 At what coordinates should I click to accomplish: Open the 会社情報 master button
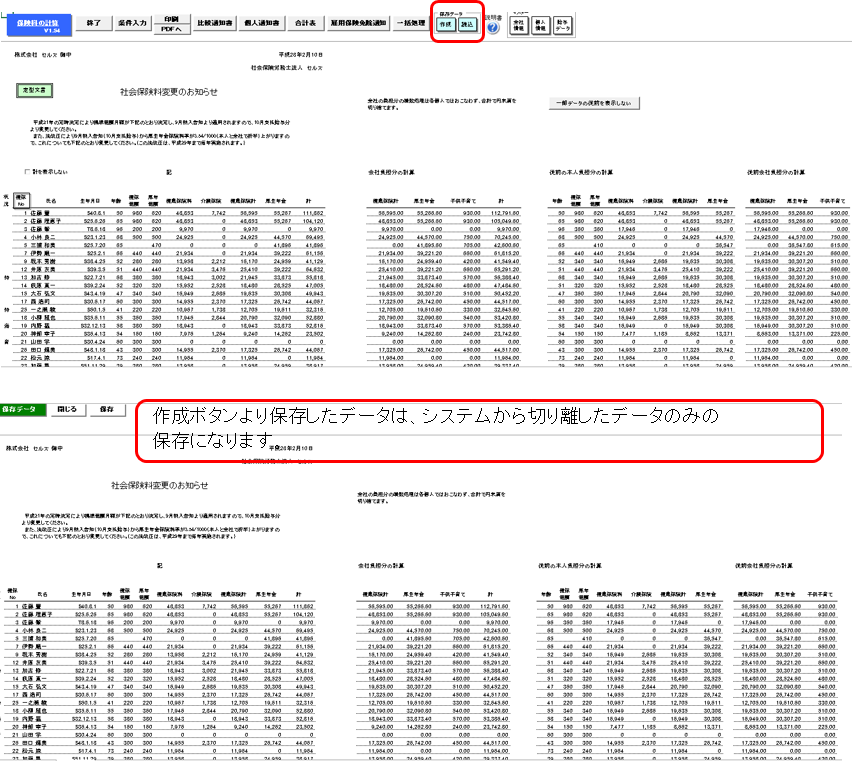tap(519, 25)
